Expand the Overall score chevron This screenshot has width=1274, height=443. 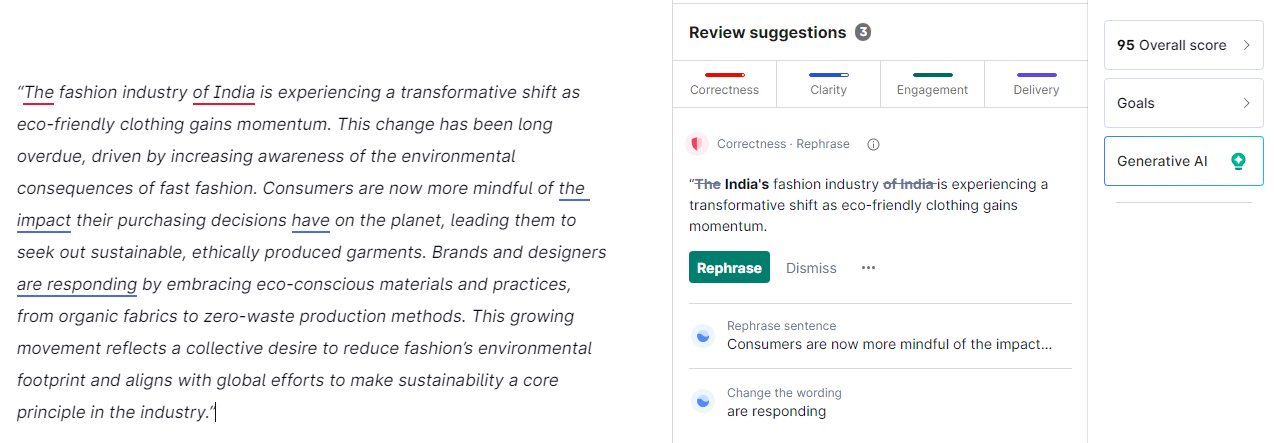1247,45
